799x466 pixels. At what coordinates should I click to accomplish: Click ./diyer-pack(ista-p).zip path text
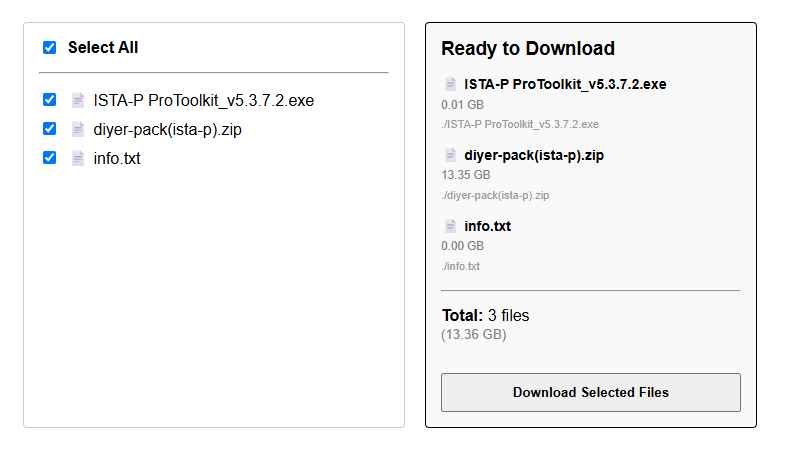pyautogui.click(x=495, y=195)
